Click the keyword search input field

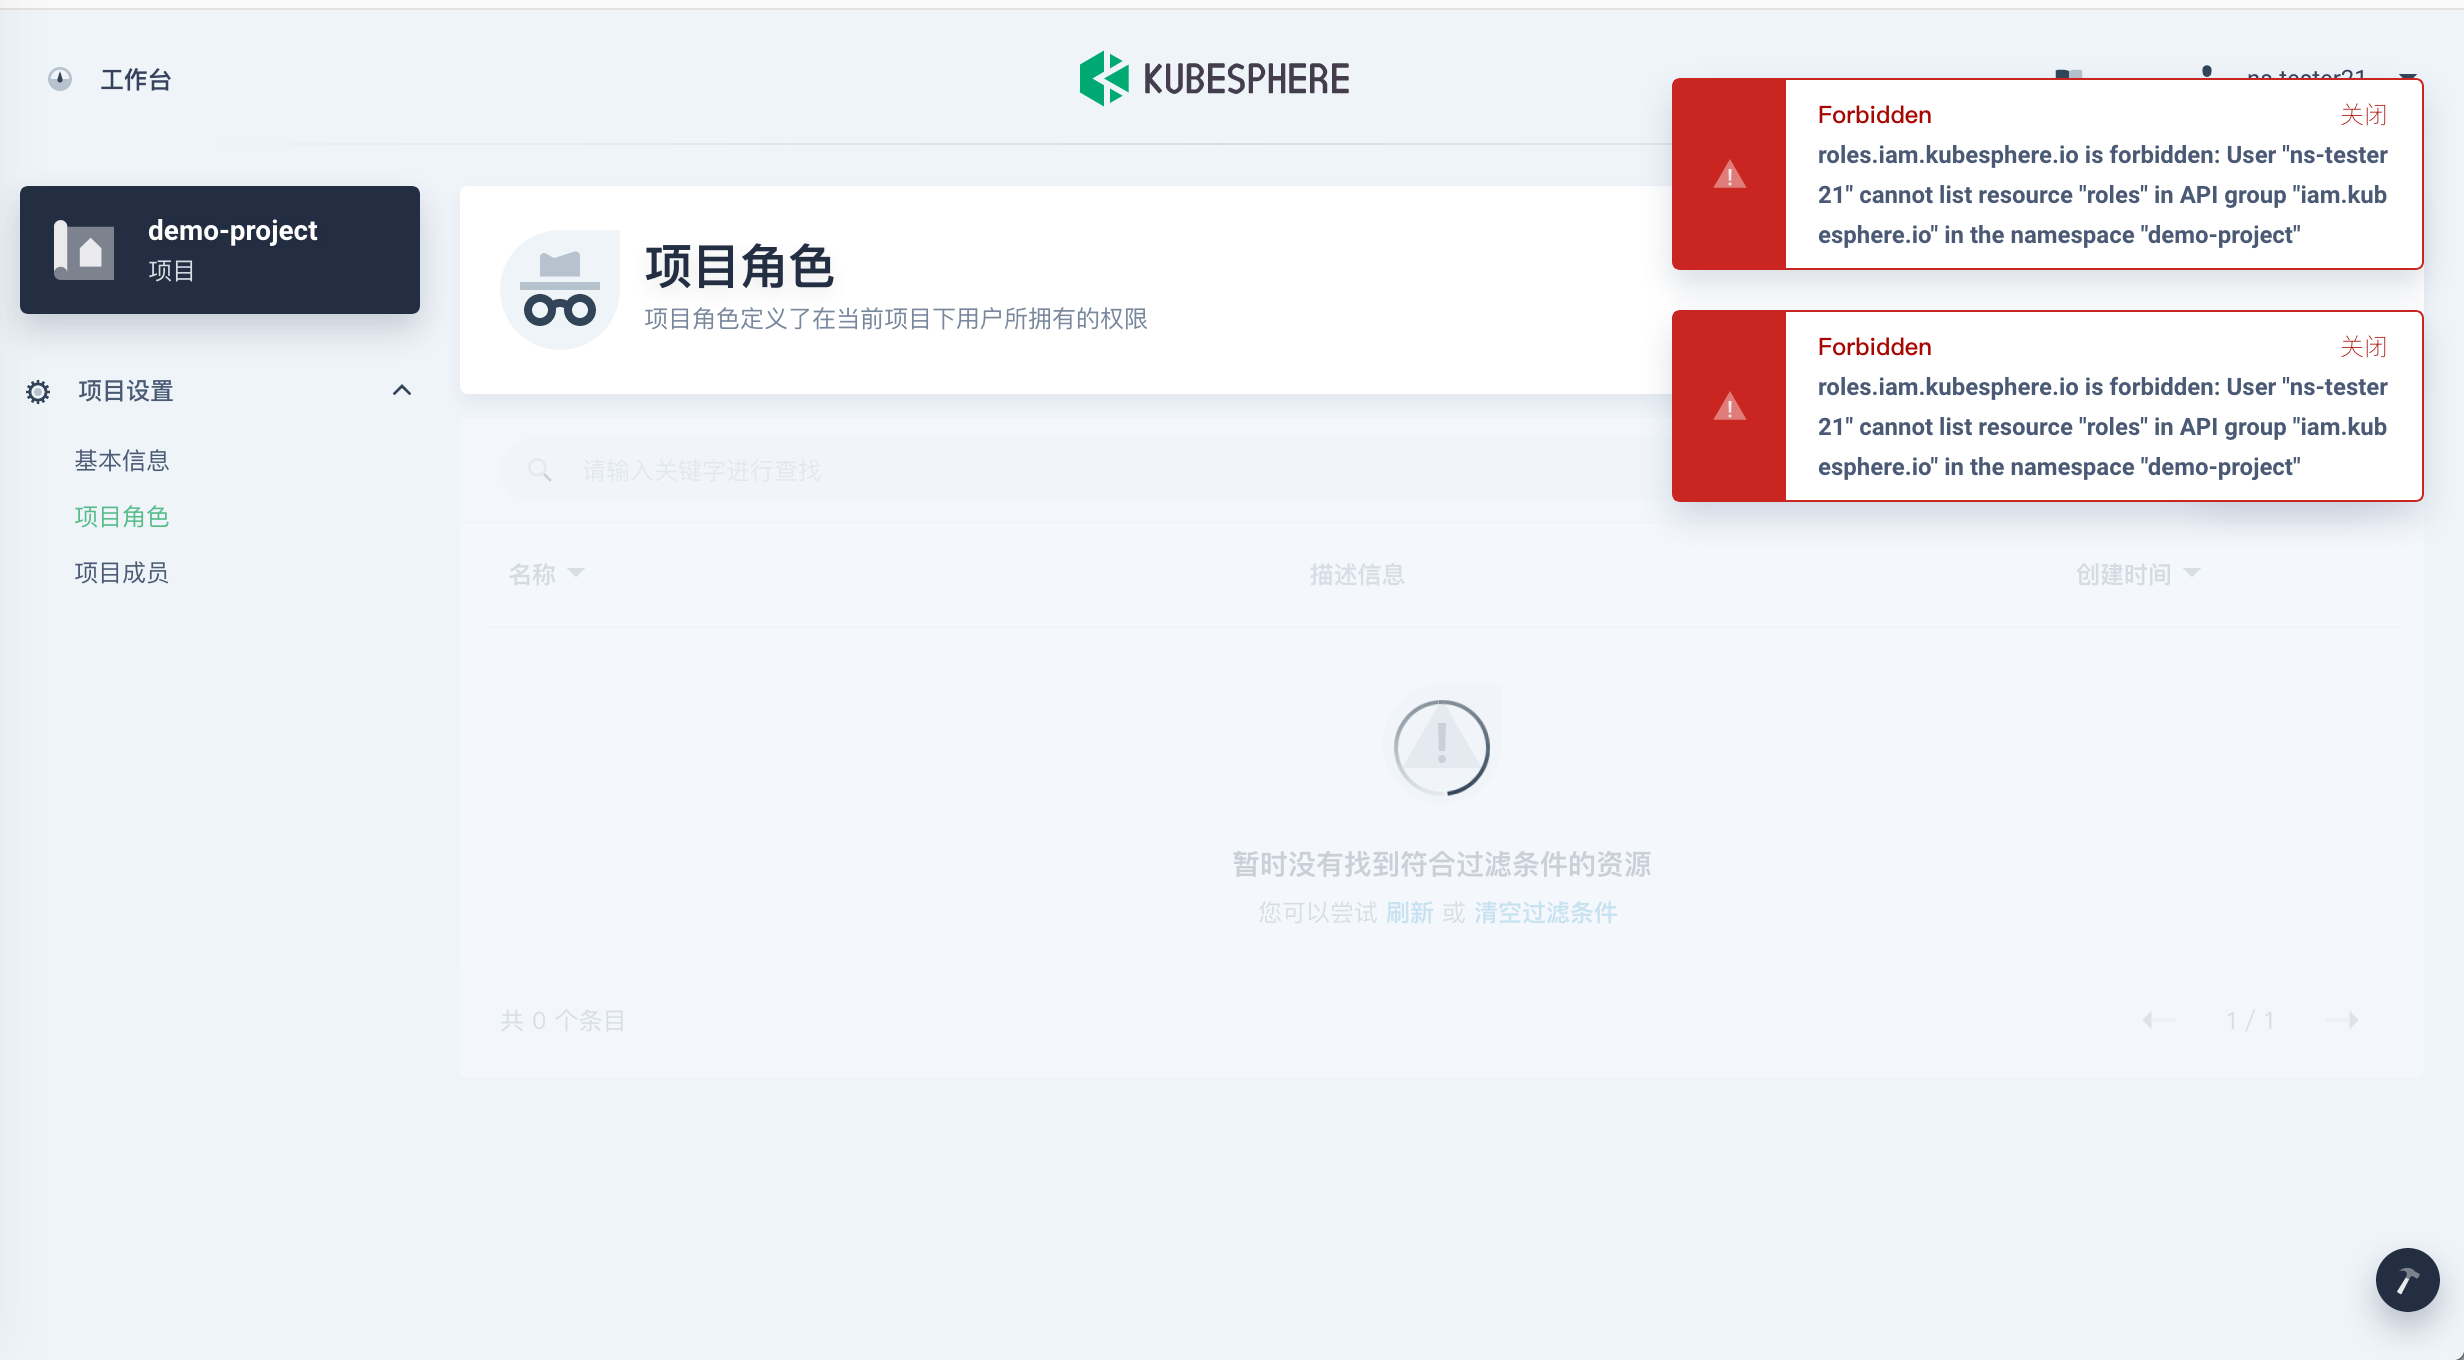tap(900, 469)
